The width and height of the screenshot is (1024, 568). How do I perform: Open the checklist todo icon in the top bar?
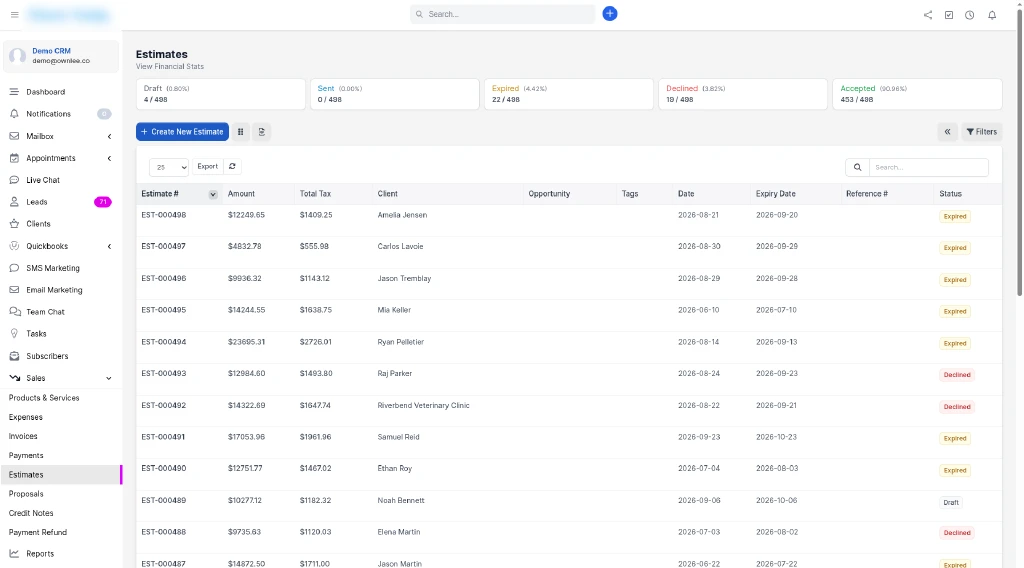948,15
